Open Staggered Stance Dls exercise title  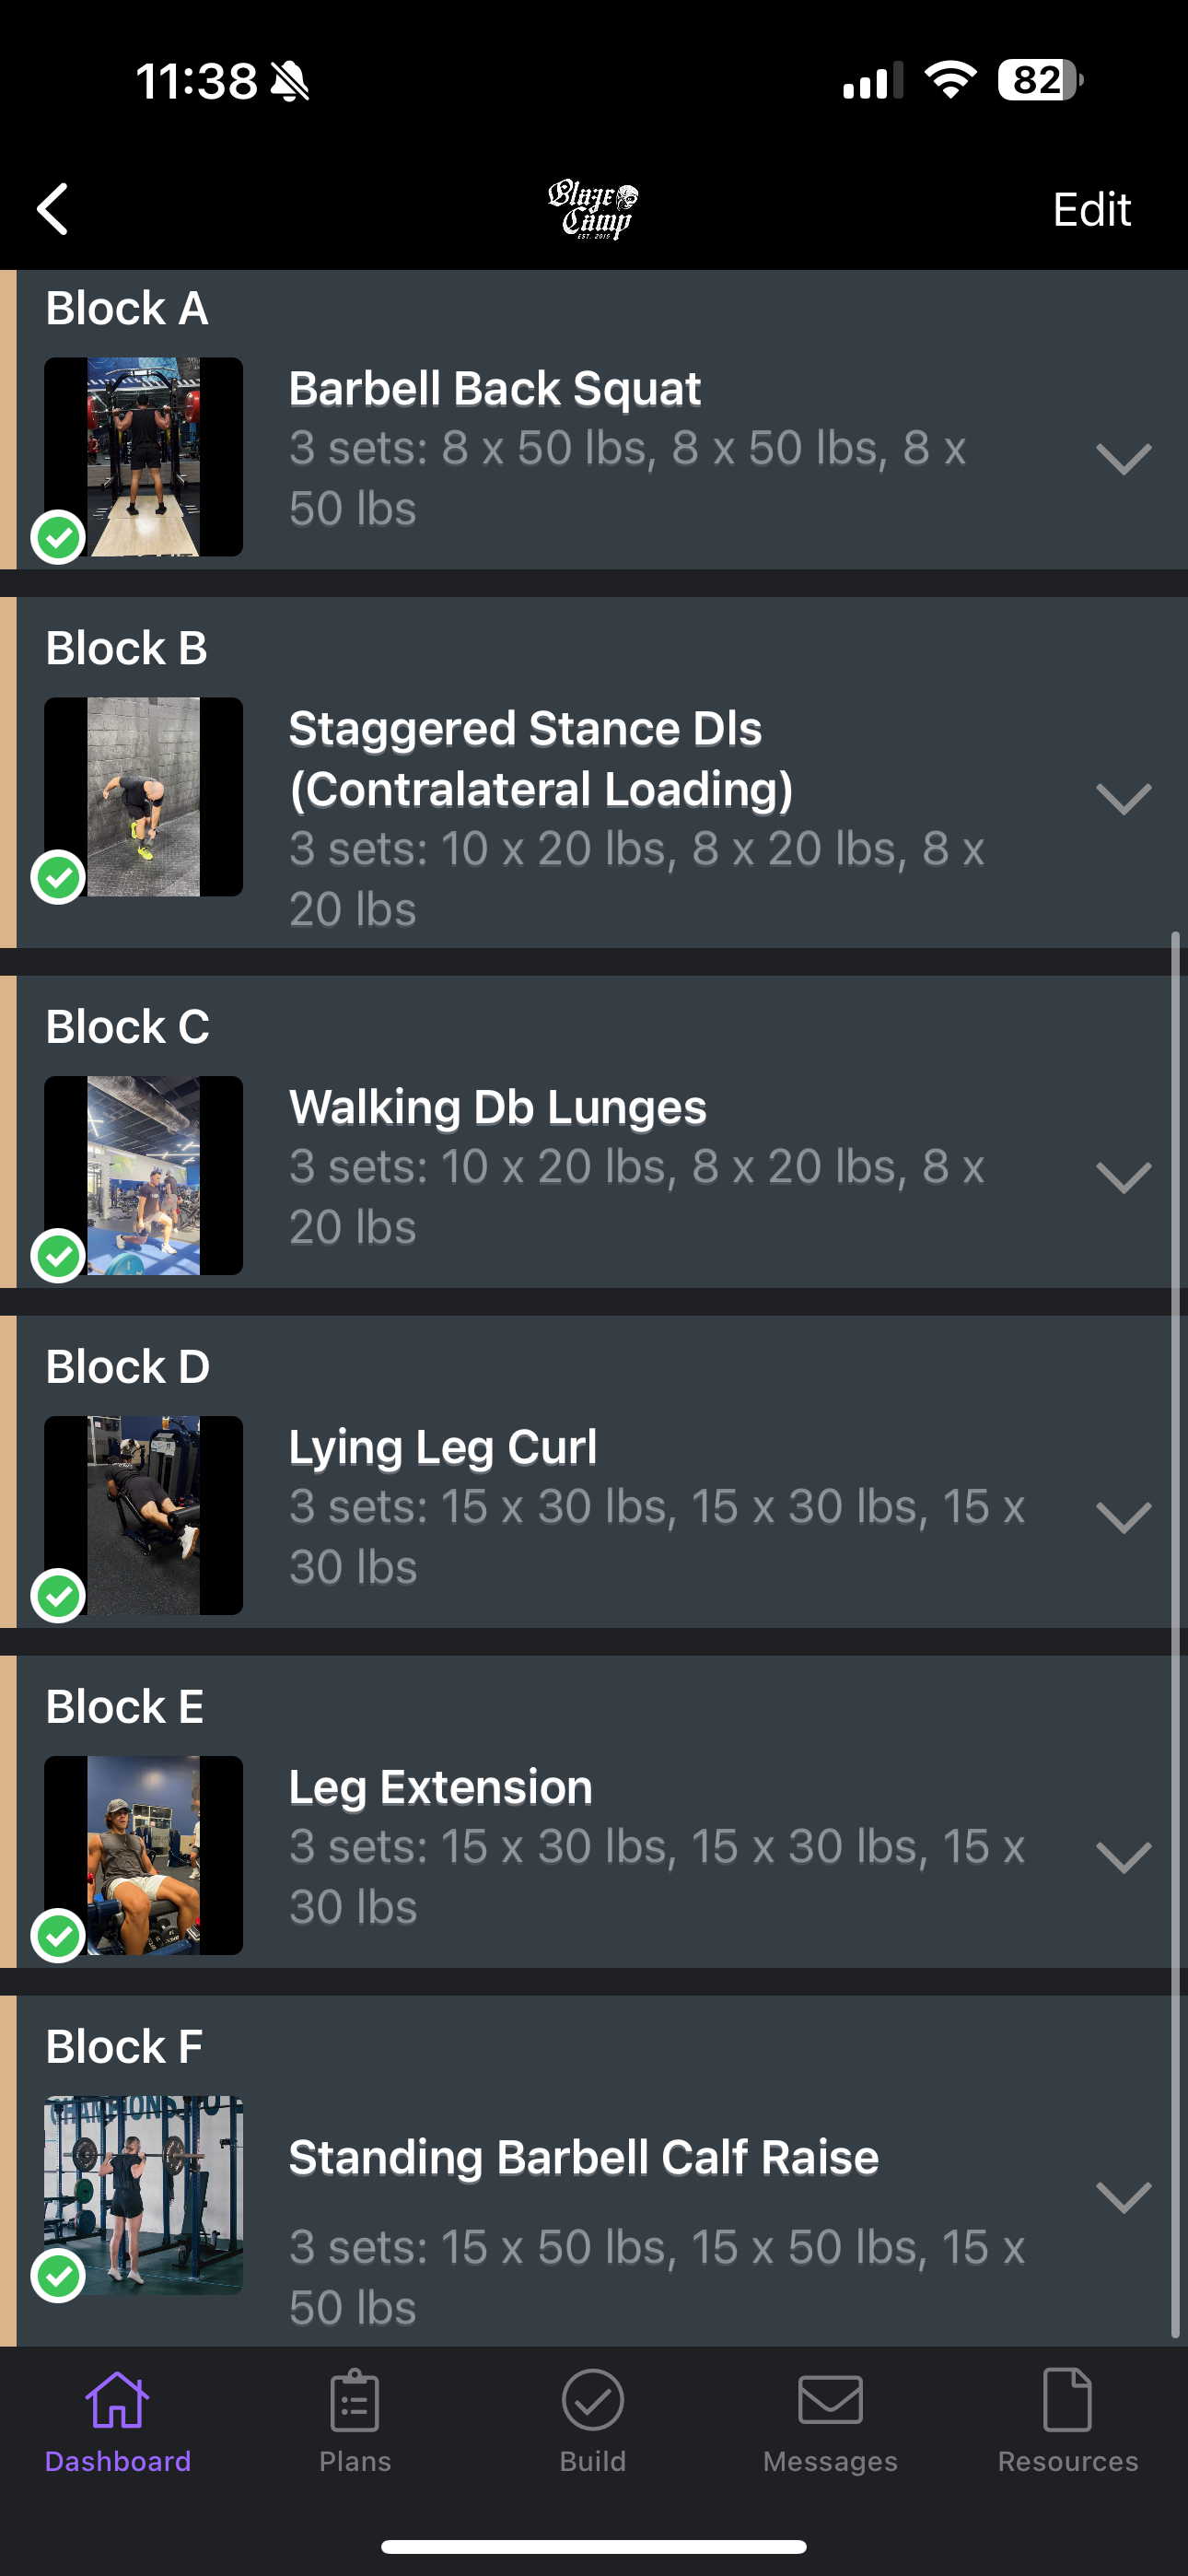[x=540, y=758]
